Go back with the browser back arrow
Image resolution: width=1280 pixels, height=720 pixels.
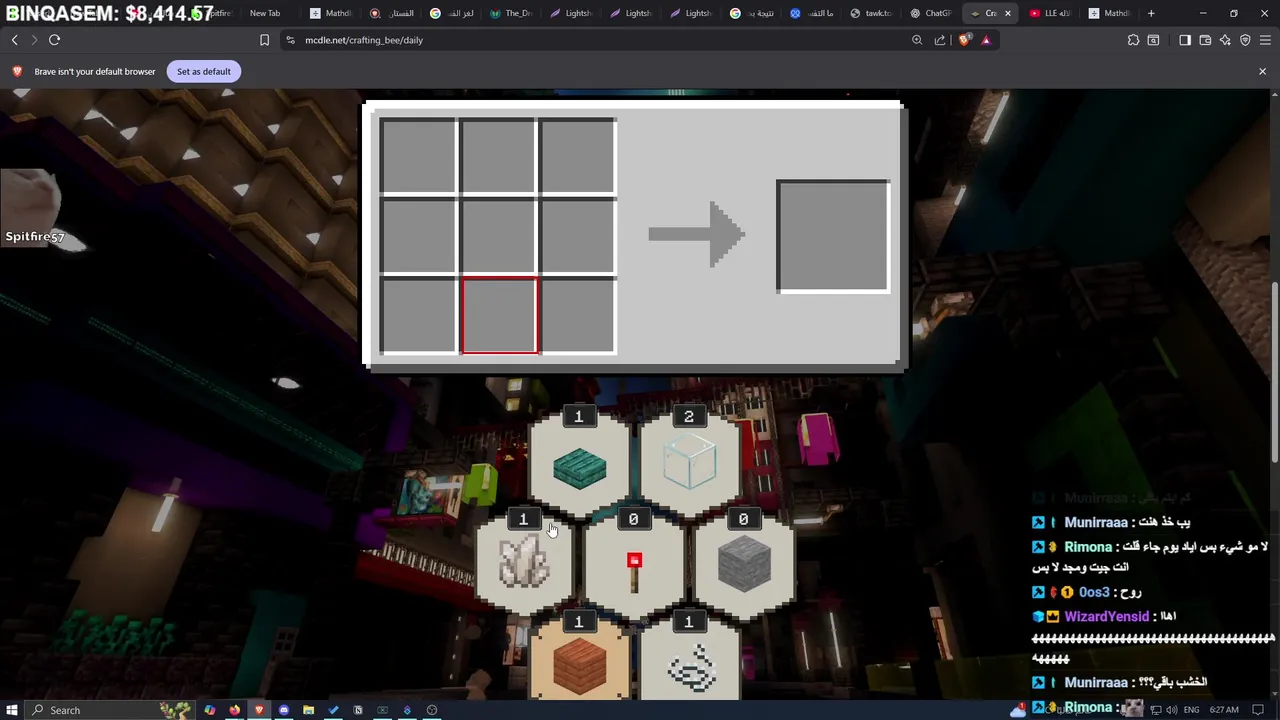pos(14,40)
